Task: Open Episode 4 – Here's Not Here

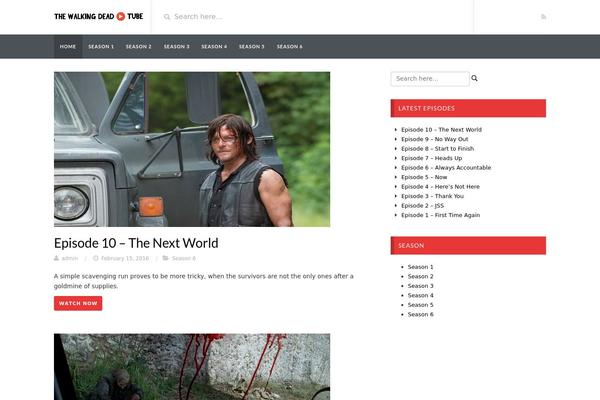Action: 440,187
